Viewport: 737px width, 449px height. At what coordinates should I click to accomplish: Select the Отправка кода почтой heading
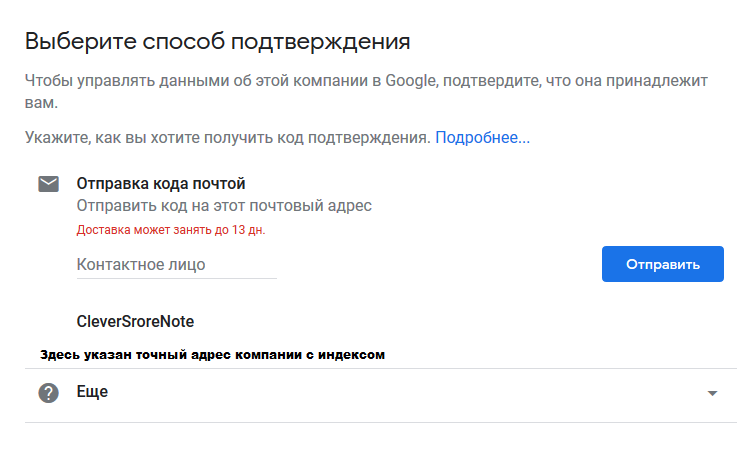[x=161, y=184]
